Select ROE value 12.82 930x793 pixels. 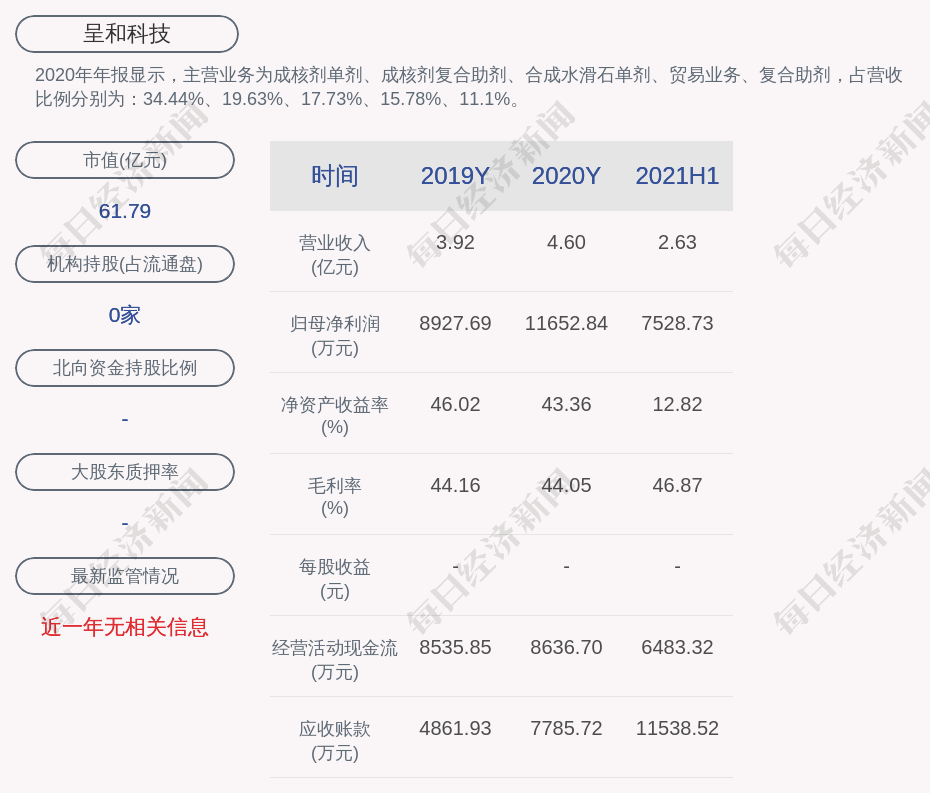677,405
